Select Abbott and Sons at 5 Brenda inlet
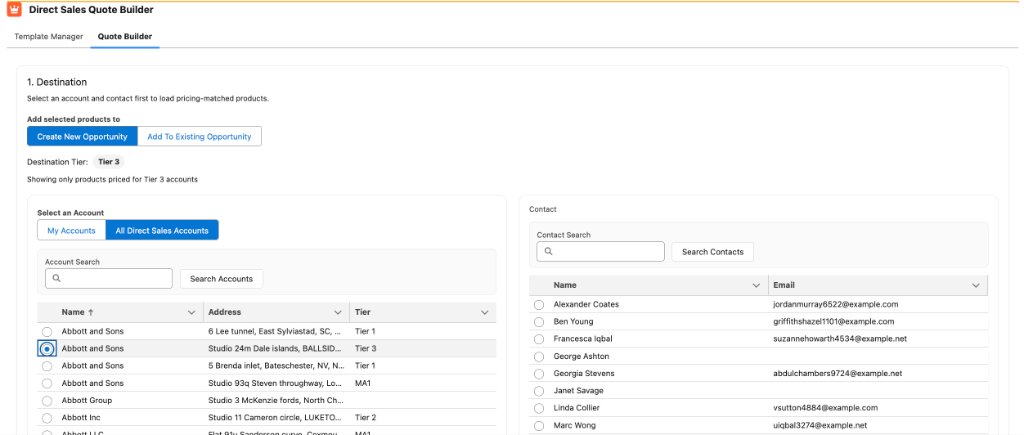The width and height of the screenshot is (1024, 435). click(46, 366)
